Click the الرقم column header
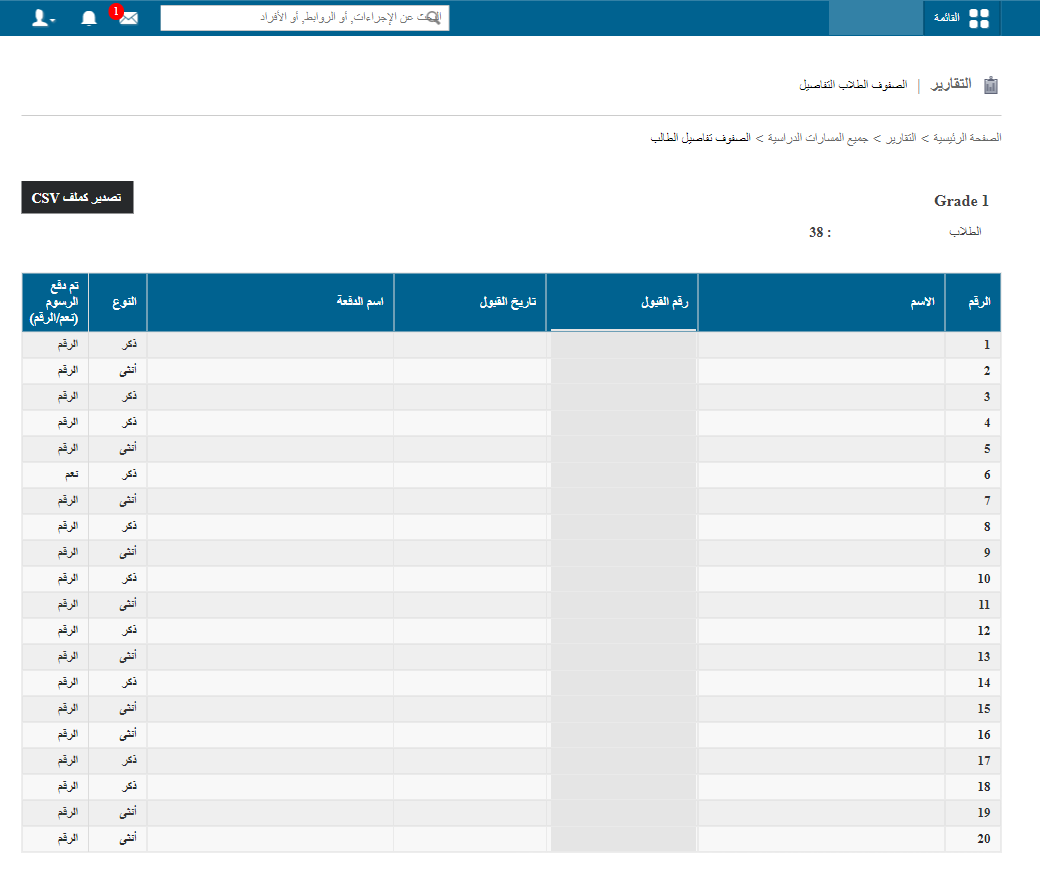The width and height of the screenshot is (1040, 869). (x=972, y=302)
